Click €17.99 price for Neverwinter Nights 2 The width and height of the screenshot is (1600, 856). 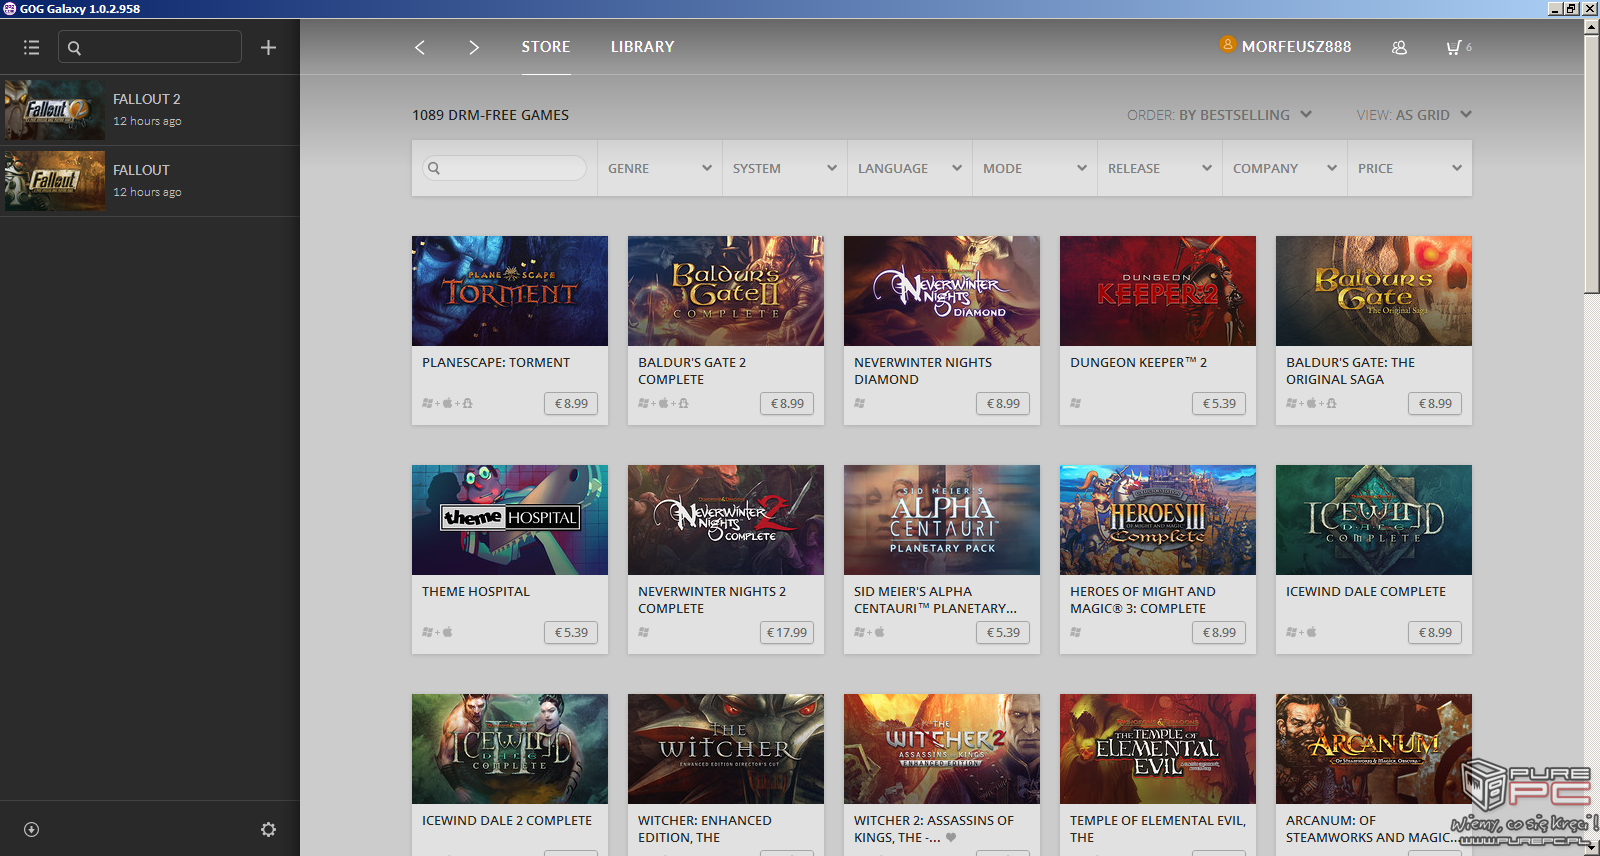[787, 632]
